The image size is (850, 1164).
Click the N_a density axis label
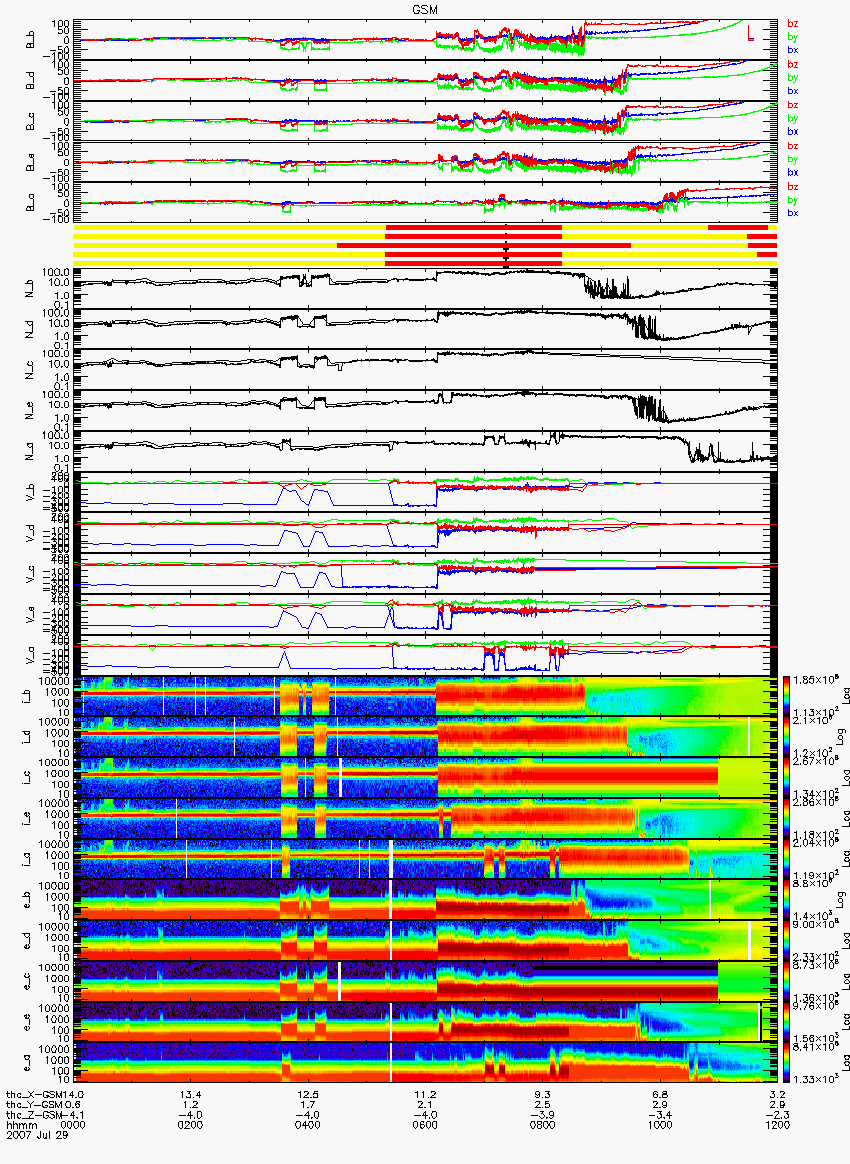tap(30, 451)
